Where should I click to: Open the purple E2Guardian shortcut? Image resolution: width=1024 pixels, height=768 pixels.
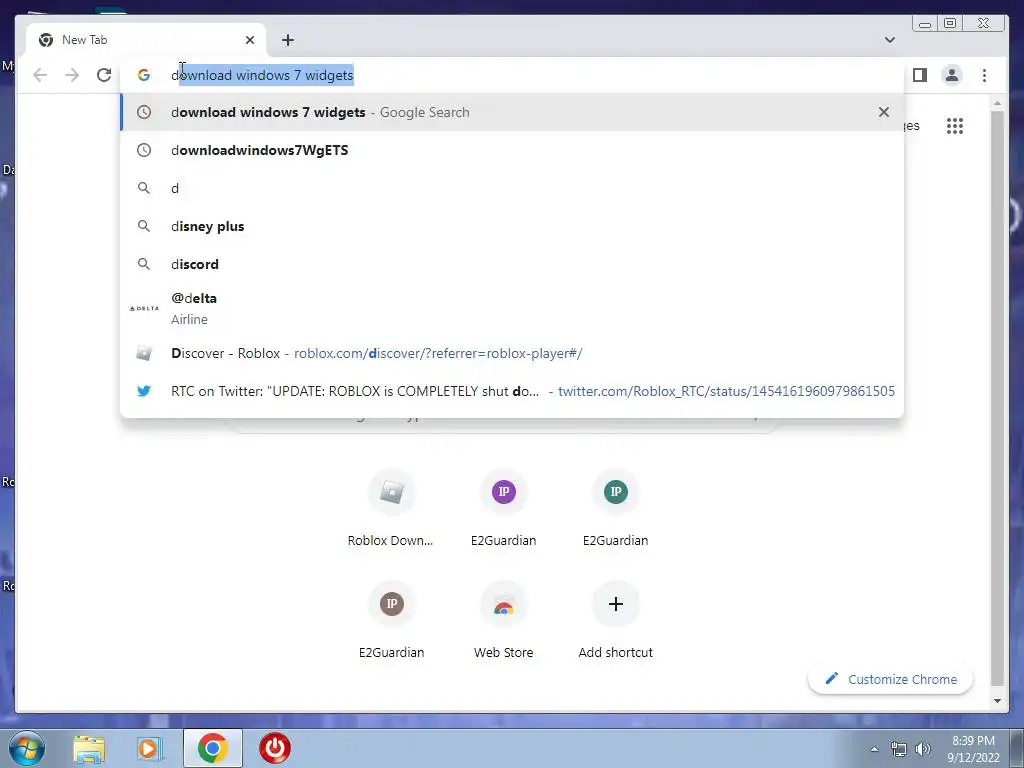(x=504, y=509)
